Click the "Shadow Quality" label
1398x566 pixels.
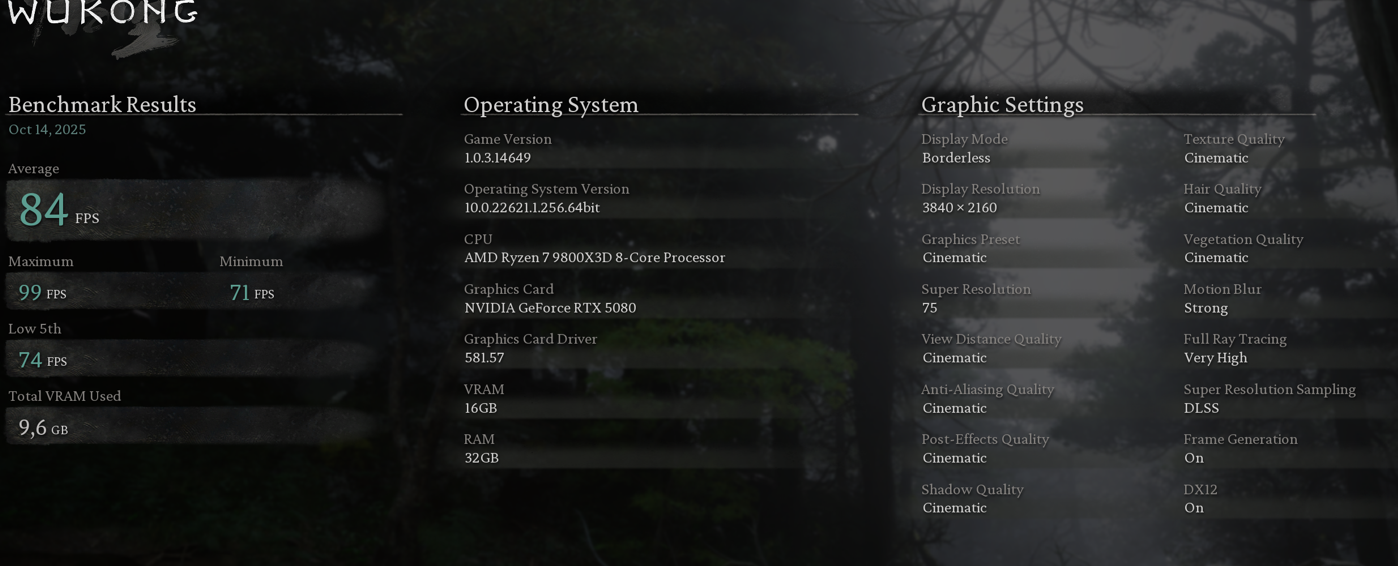972,489
